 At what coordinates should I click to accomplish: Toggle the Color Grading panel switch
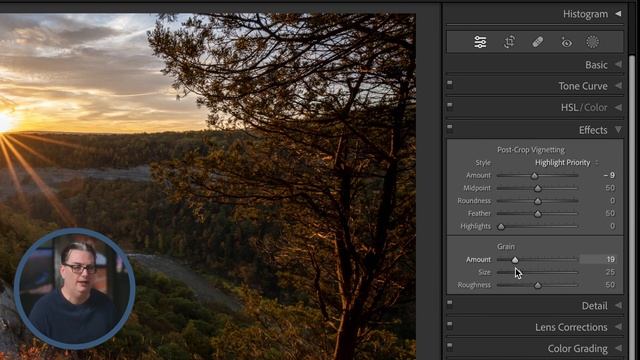[x=450, y=347]
